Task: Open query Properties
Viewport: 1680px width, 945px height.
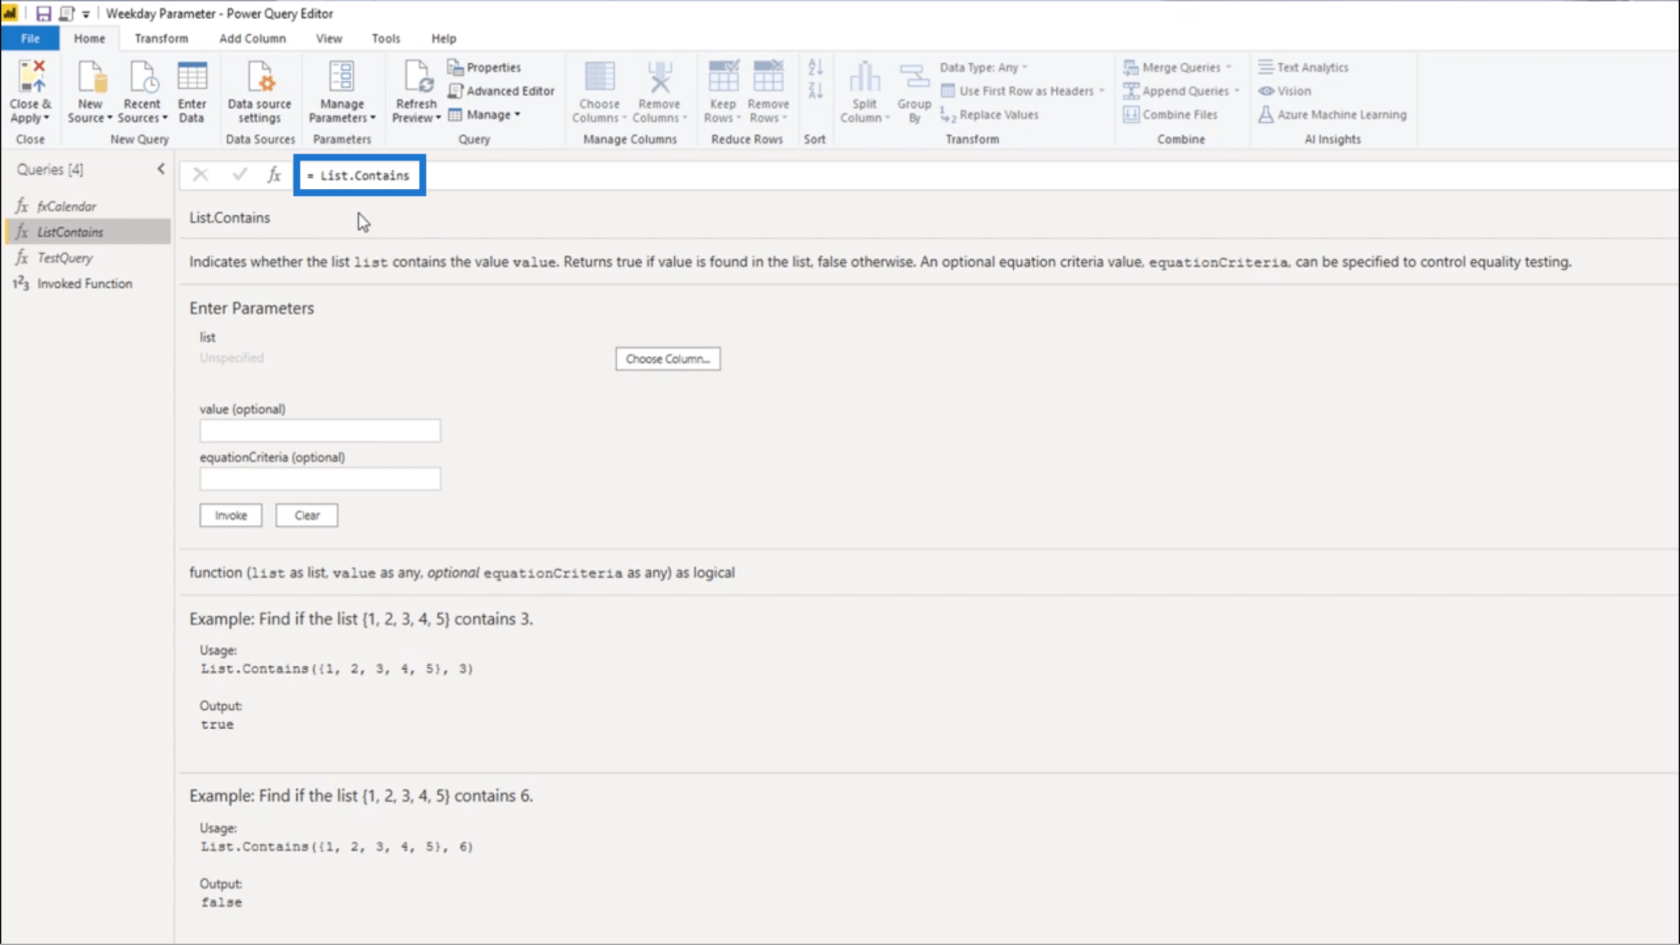Action: (484, 67)
